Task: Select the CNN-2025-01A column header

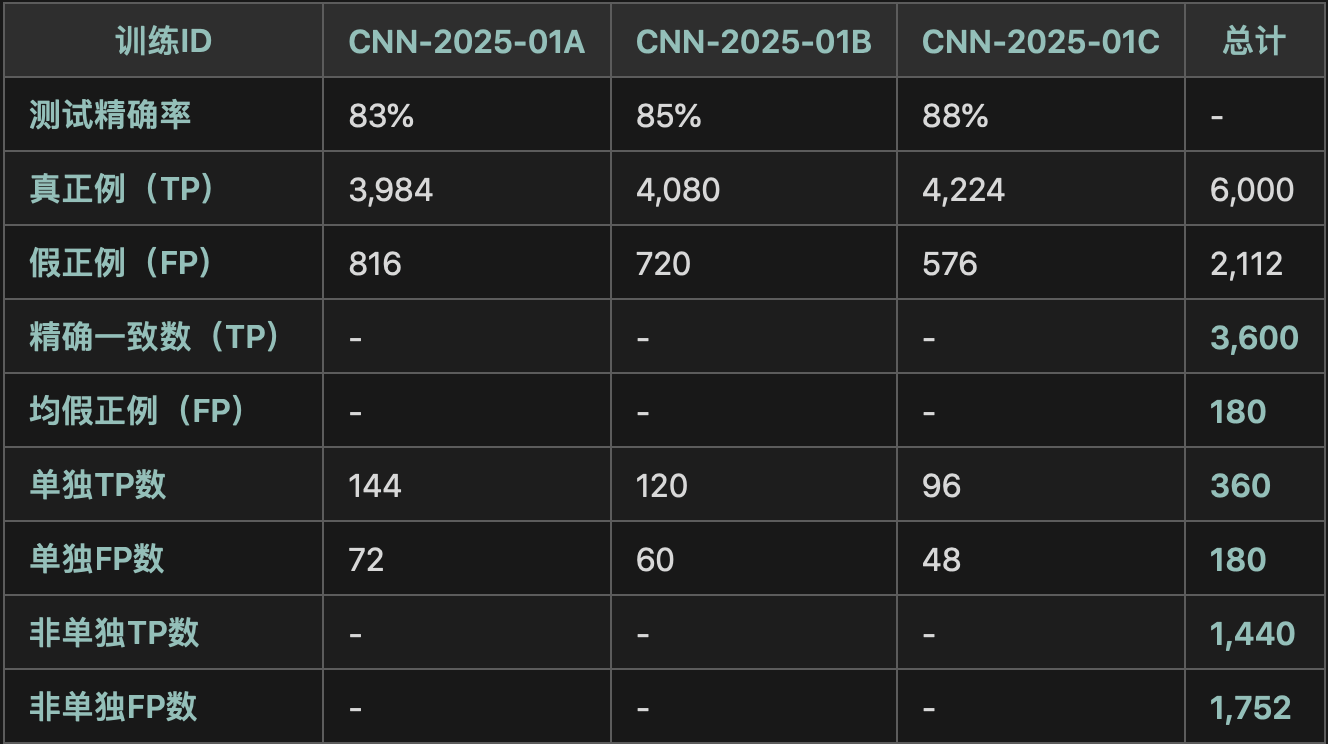Action: point(466,42)
